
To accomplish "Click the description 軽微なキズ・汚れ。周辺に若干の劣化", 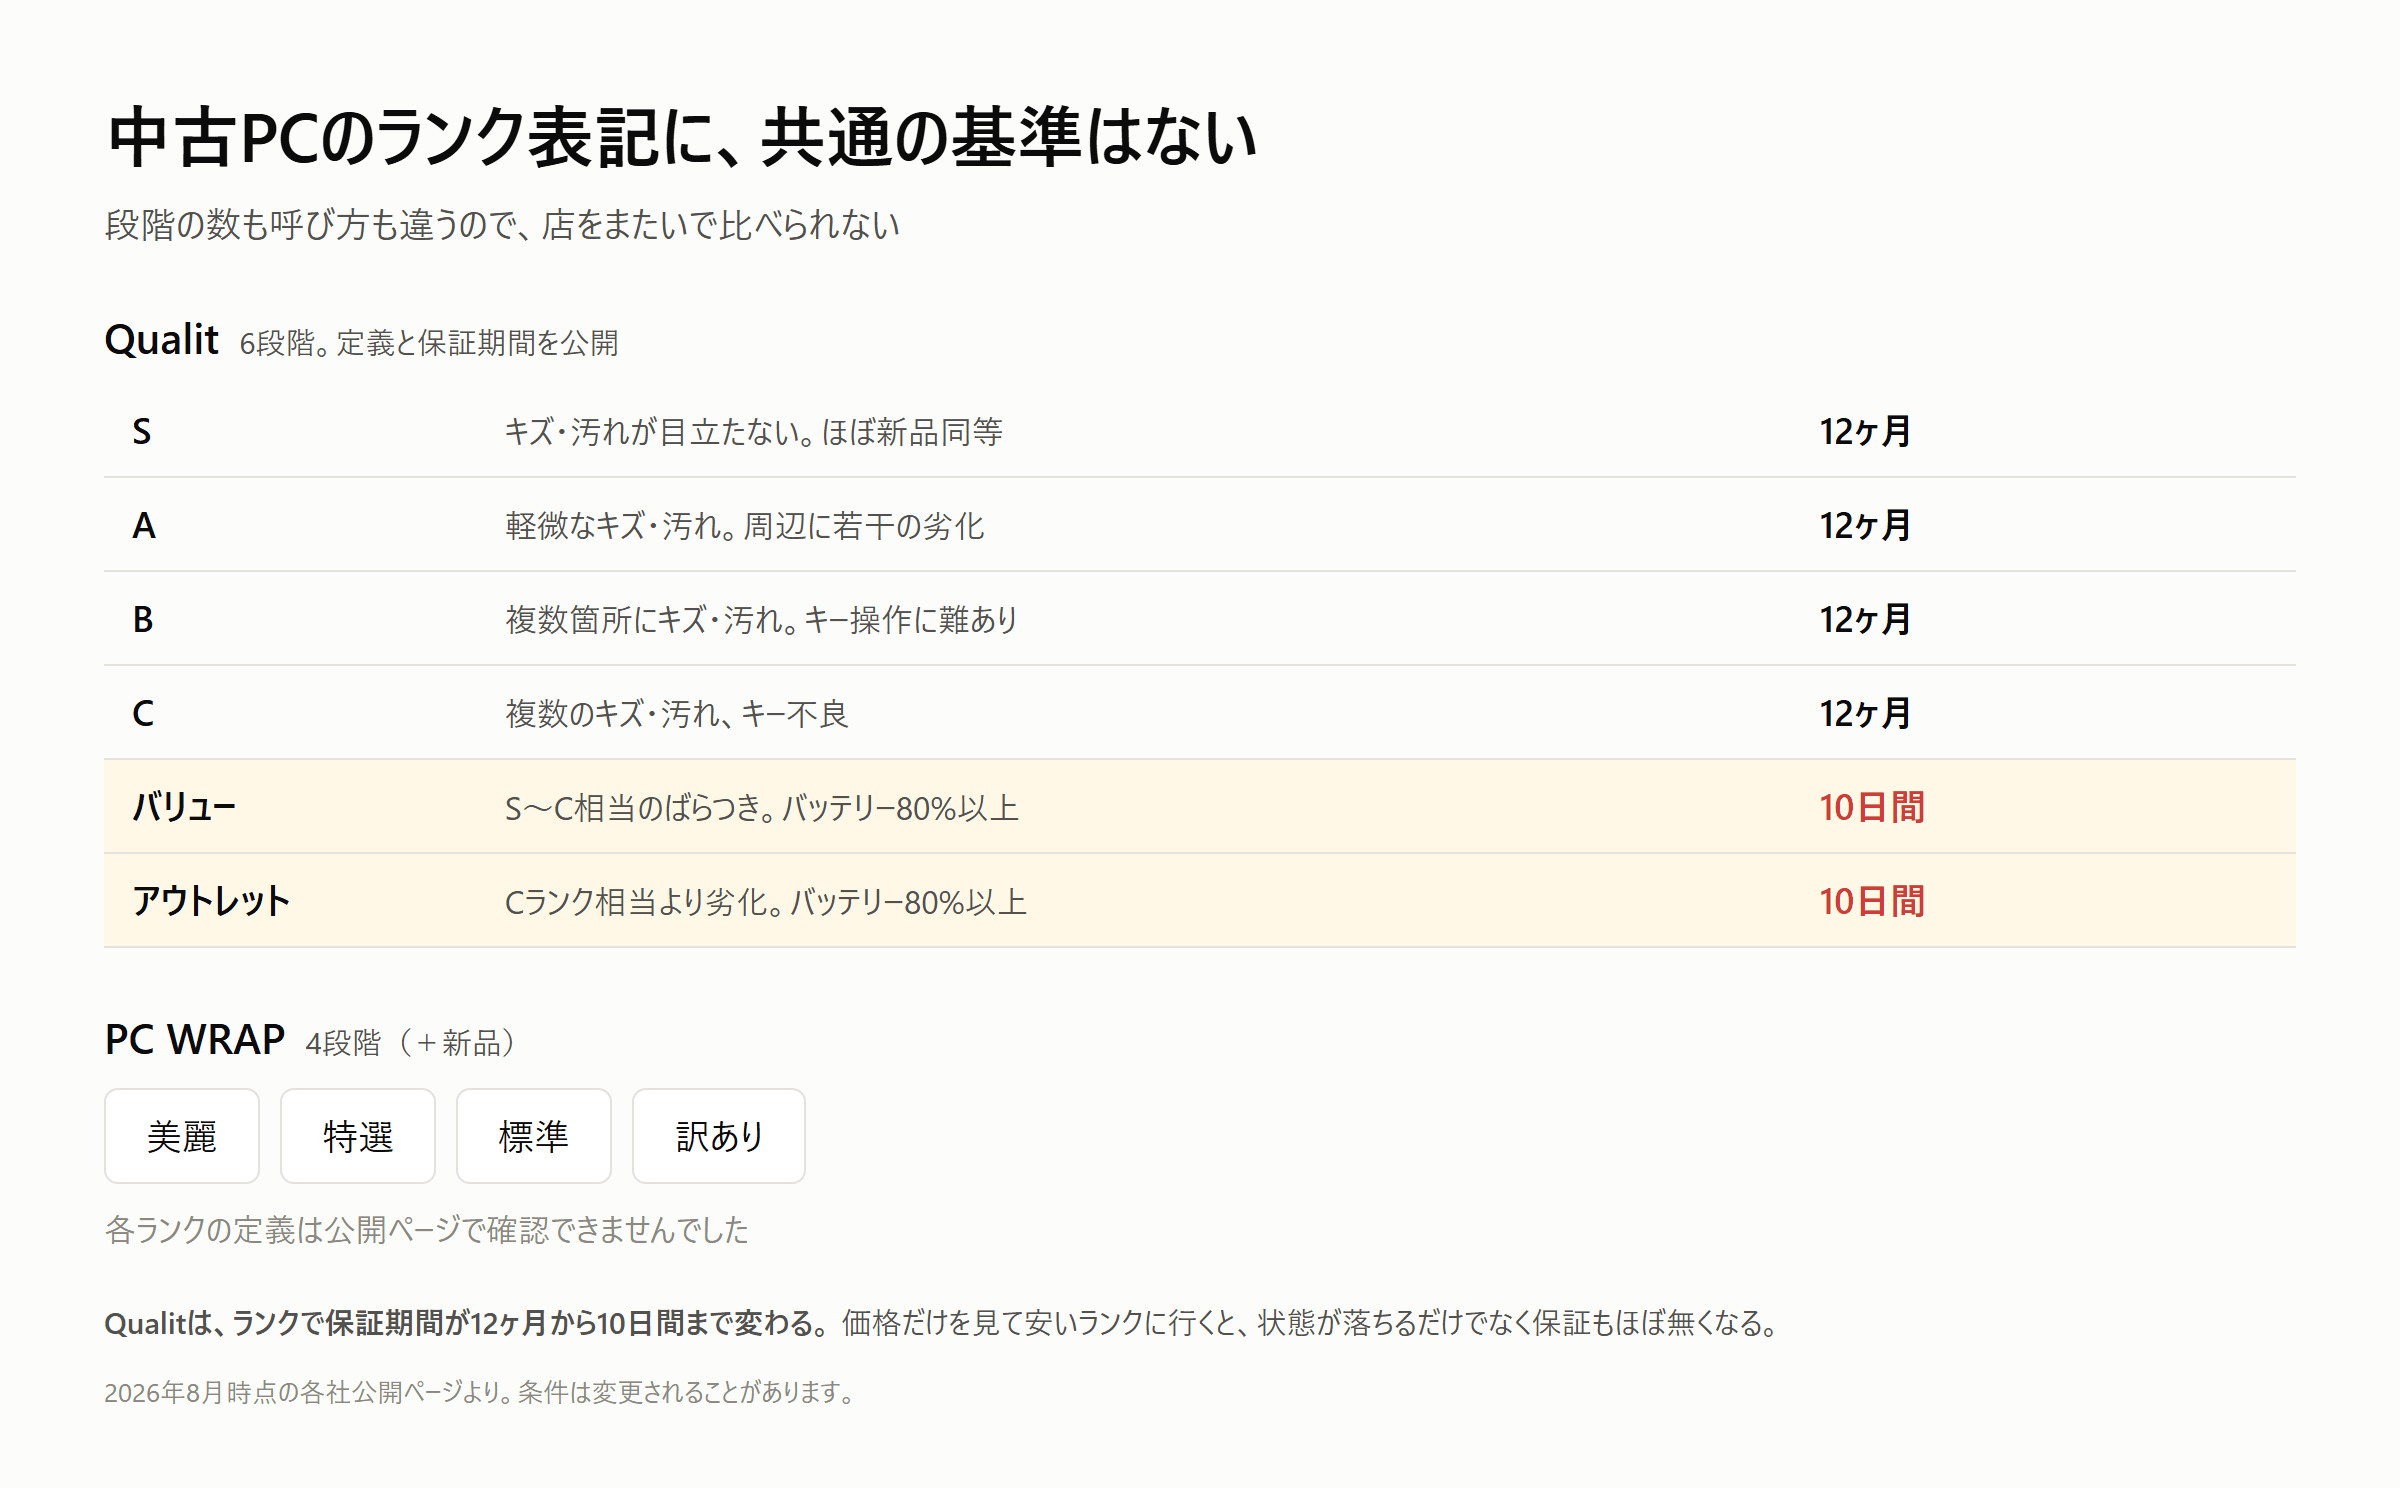I will pos(745,526).
